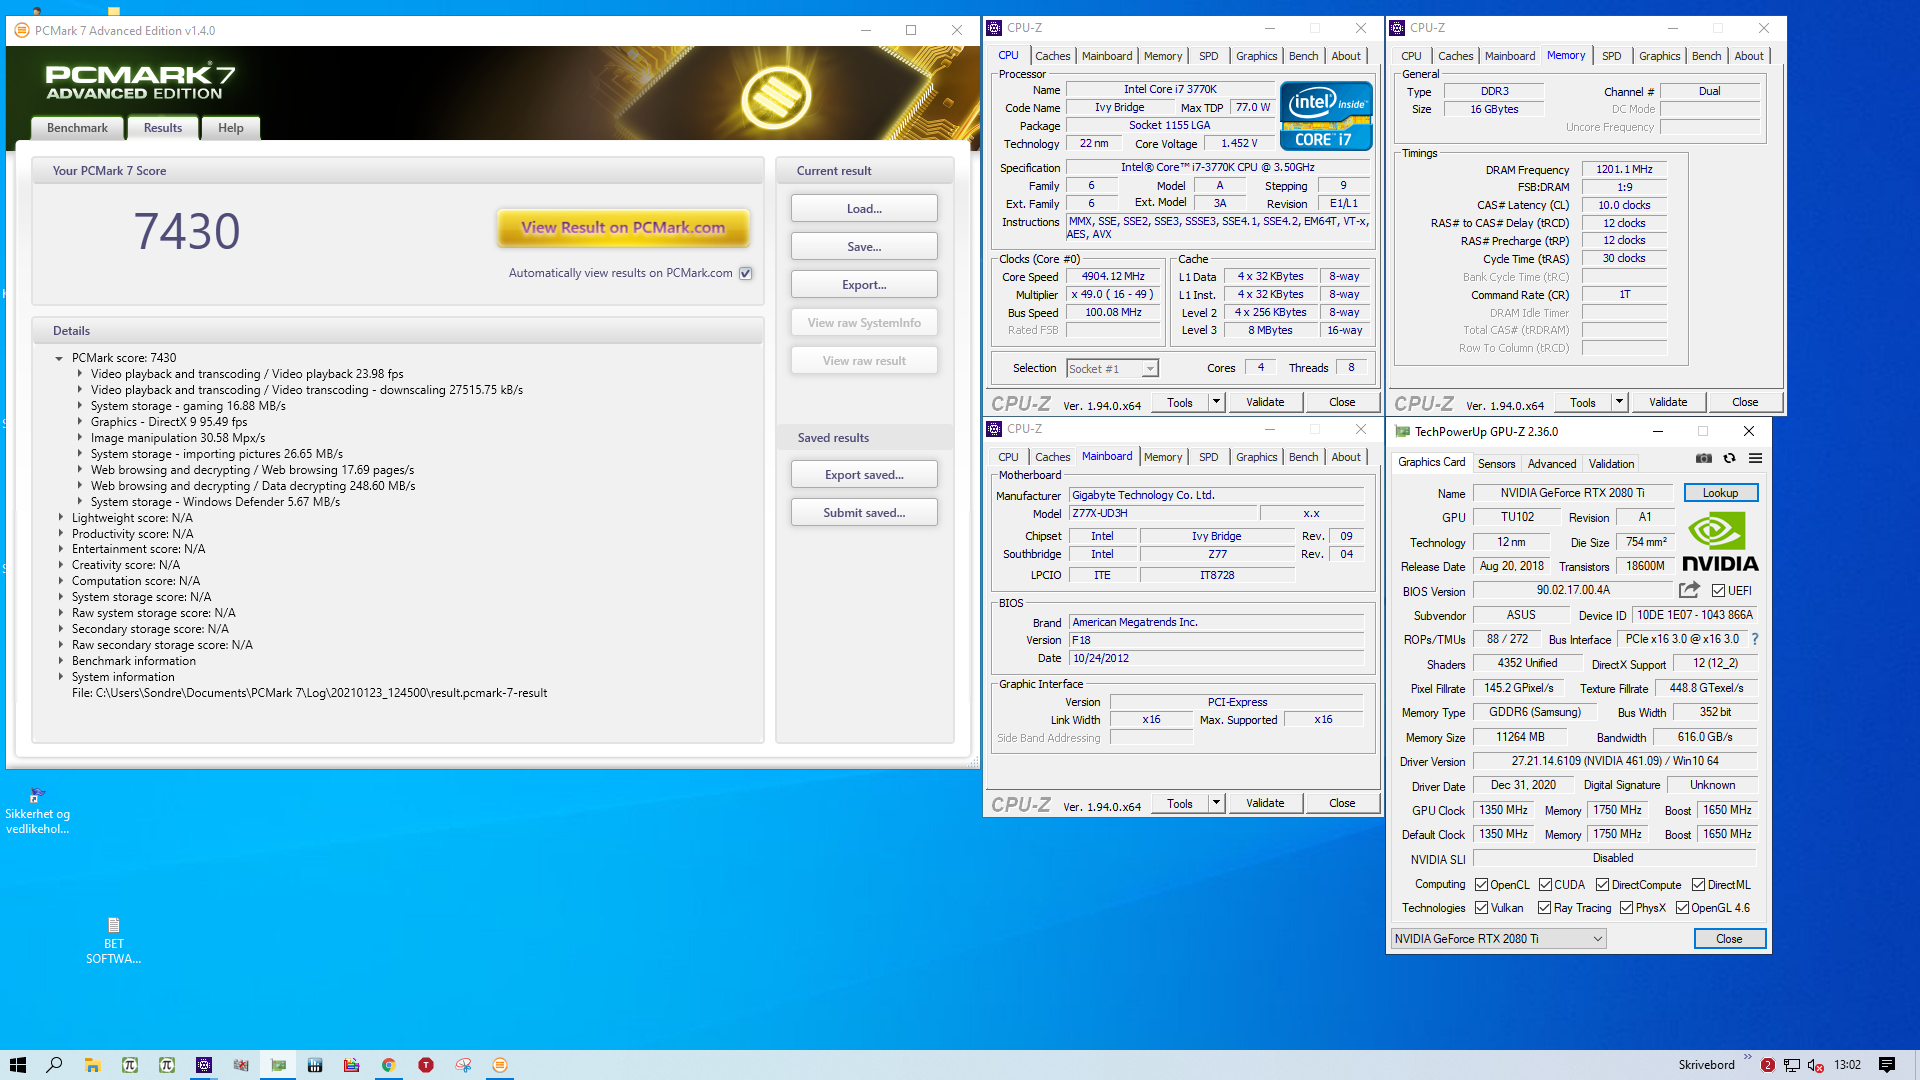Open File Explorer from the taskbar
This screenshot has width=1920, height=1080.
point(92,1065)
